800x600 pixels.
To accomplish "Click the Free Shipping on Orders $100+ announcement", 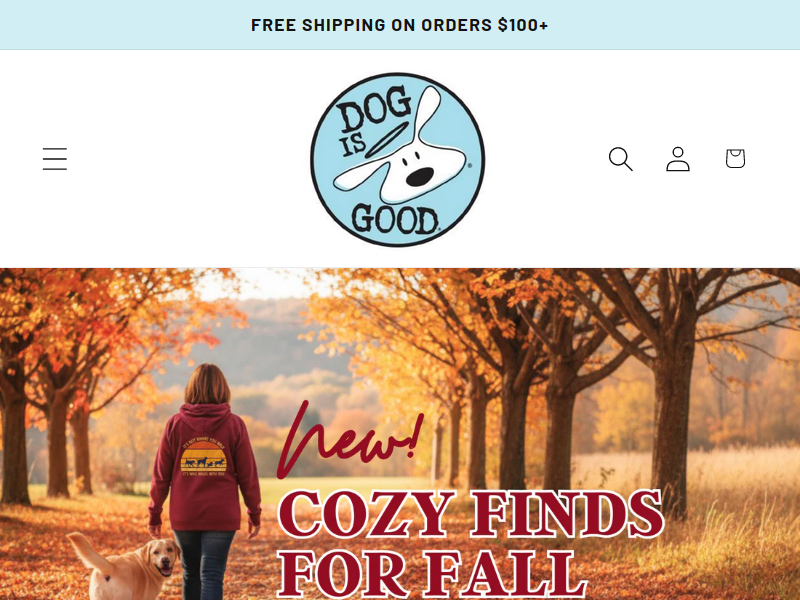I will (x=399, y=25).
